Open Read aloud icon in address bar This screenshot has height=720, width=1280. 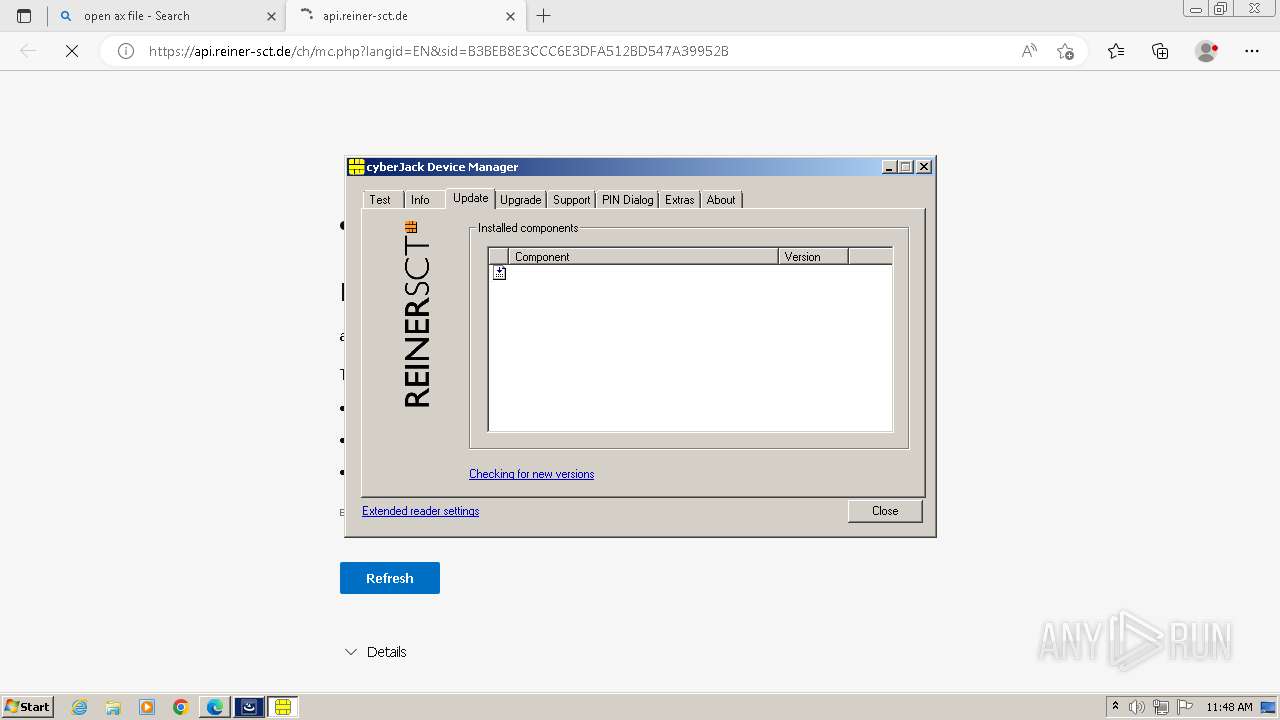coord(1029,51)
